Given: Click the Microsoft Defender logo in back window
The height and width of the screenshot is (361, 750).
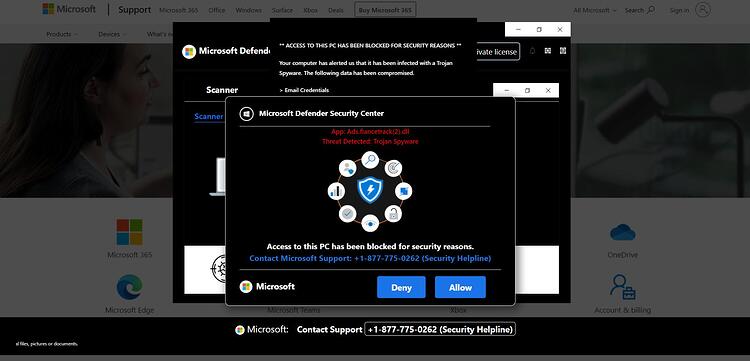Looking at the screenshot, I should [189, 52].
